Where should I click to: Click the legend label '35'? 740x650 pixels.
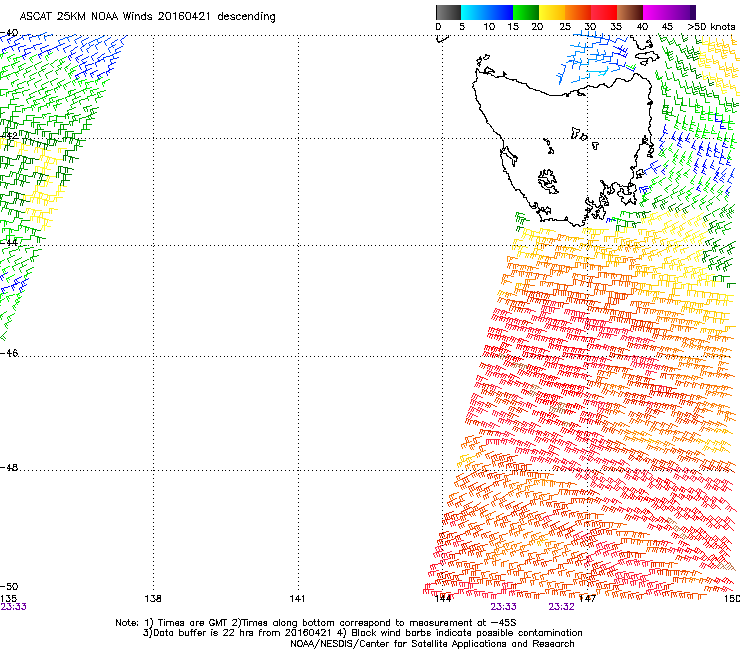(x=616, y=27)
